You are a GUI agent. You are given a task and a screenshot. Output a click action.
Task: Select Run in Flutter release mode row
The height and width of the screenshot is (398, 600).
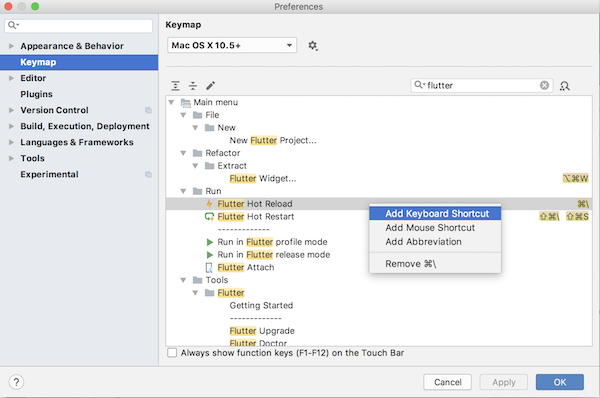click(x=379, y=254)
